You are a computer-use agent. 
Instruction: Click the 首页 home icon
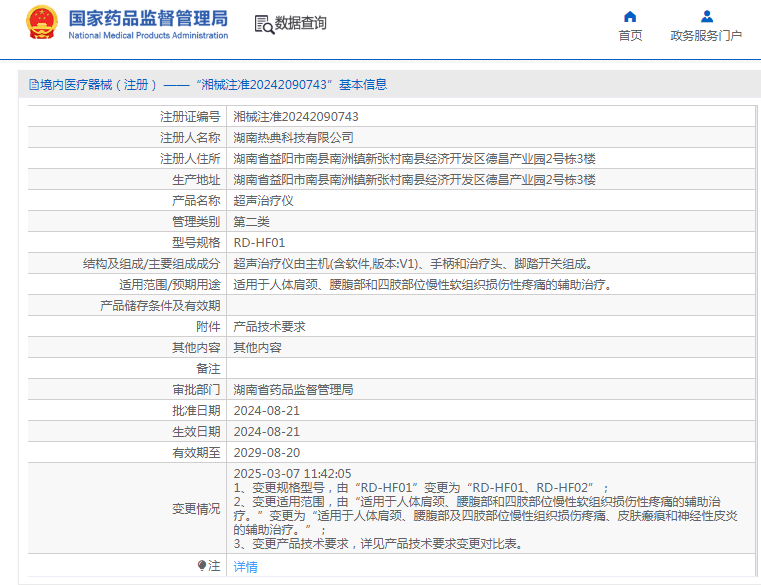(630, 17)
